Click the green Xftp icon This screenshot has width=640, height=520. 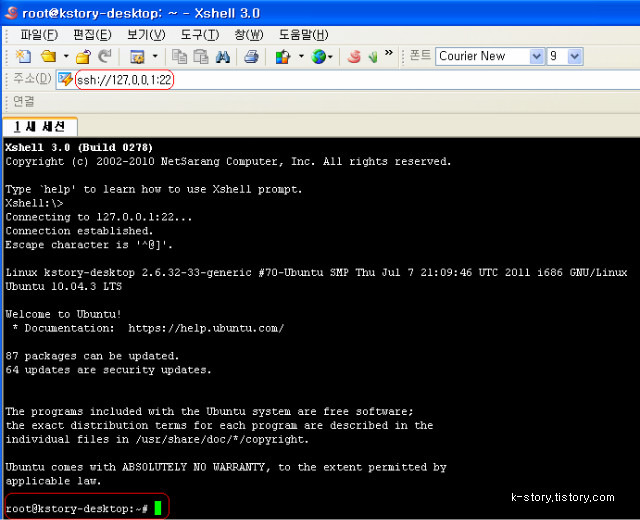pos(373,56)
